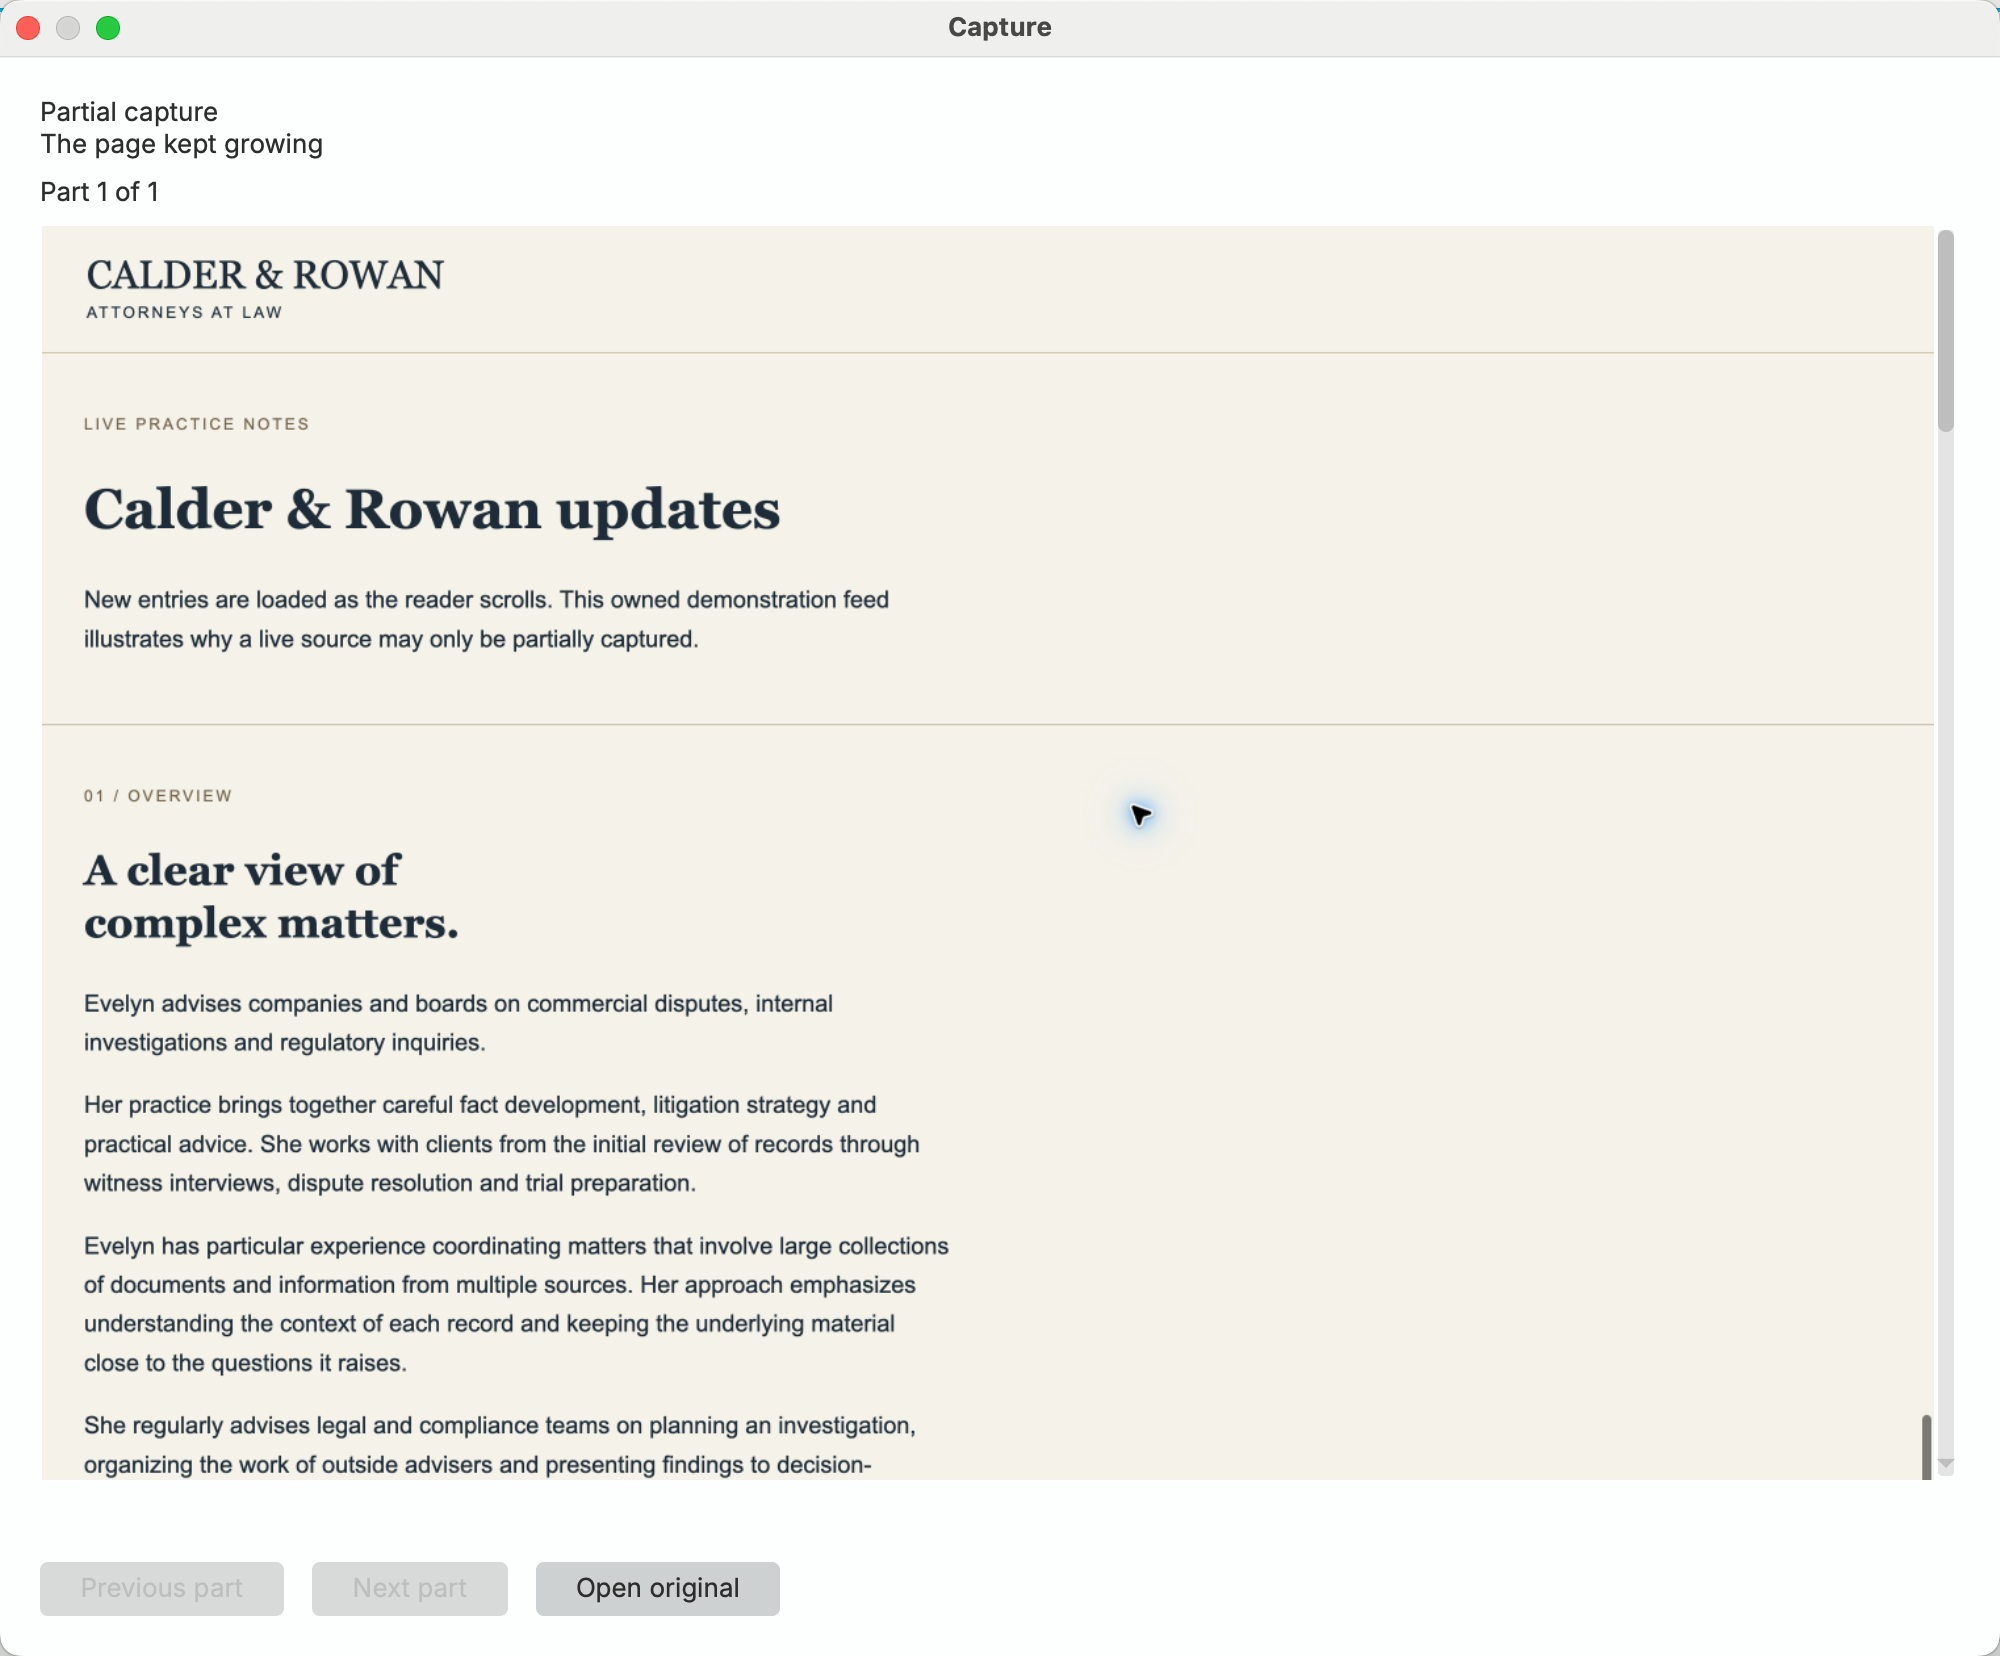This screenshot has height=1656, width=2000.
Task: Go to the Next part
Action: pyautogui.click(x=409, y=1588)
